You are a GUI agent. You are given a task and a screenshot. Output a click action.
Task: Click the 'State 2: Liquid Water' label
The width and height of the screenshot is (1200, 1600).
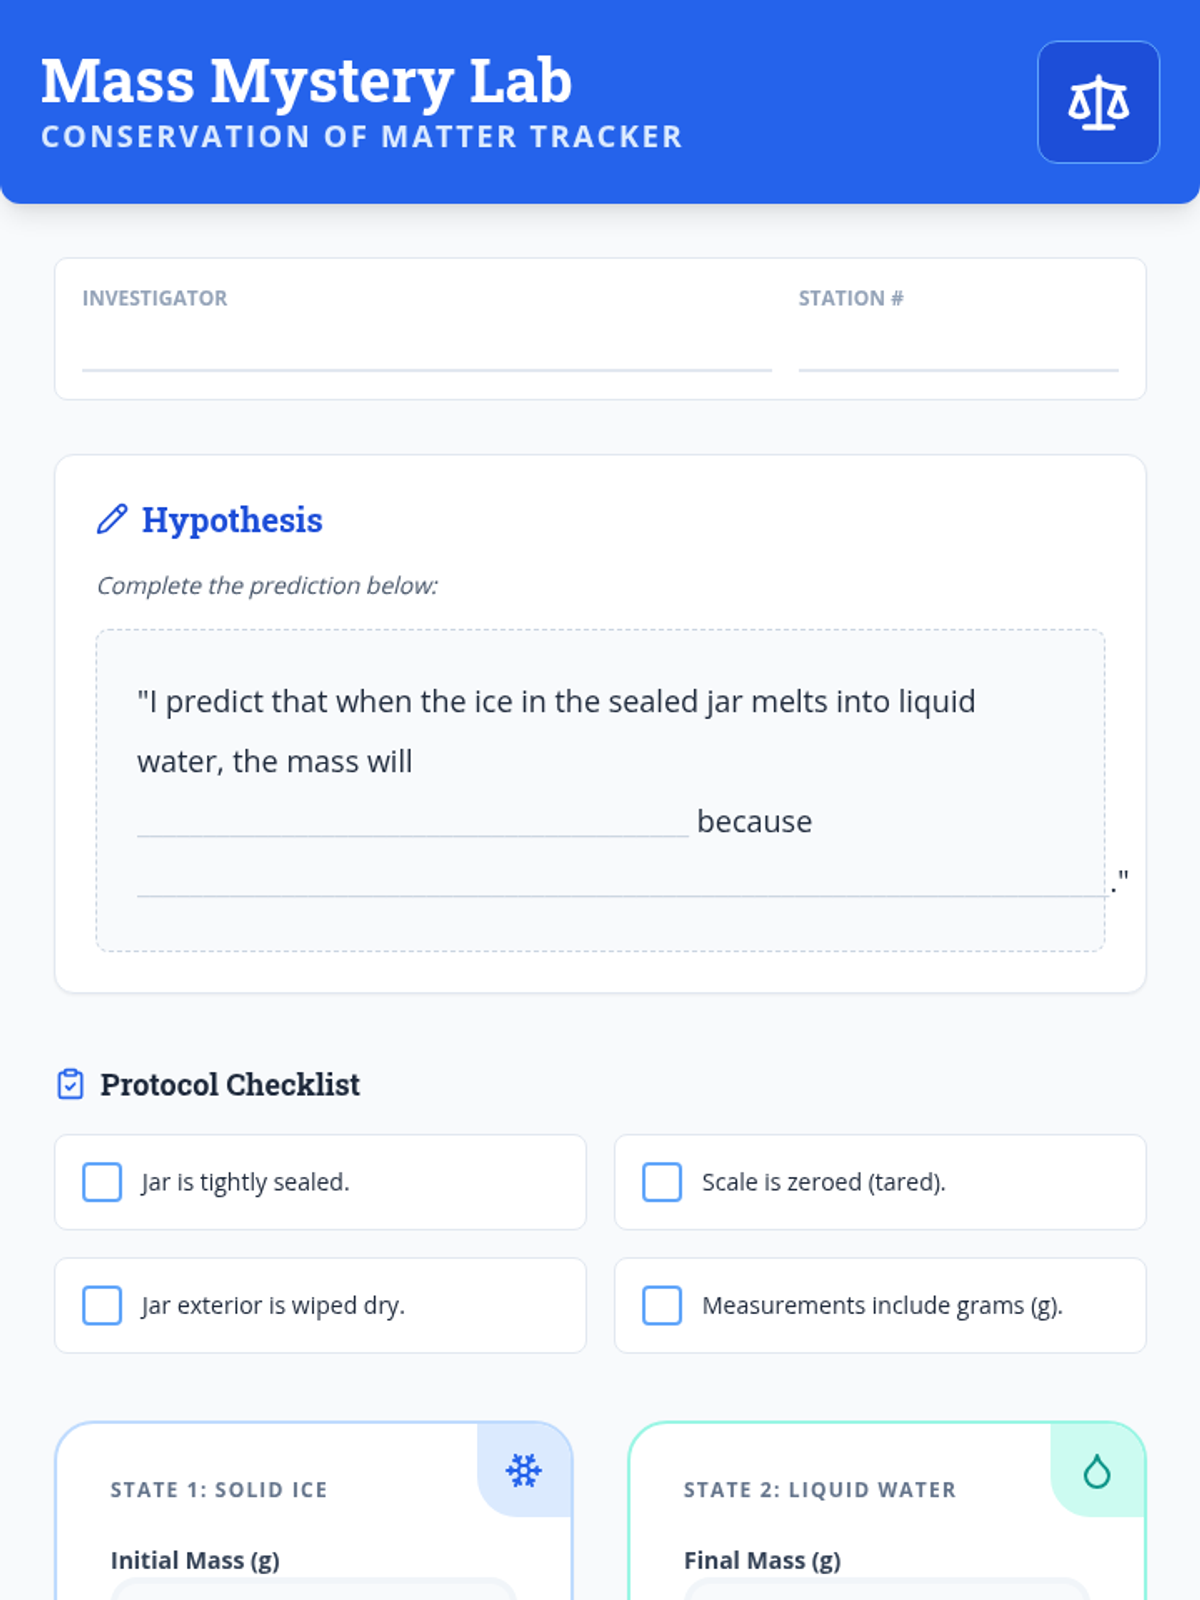tap(820, 1489)
